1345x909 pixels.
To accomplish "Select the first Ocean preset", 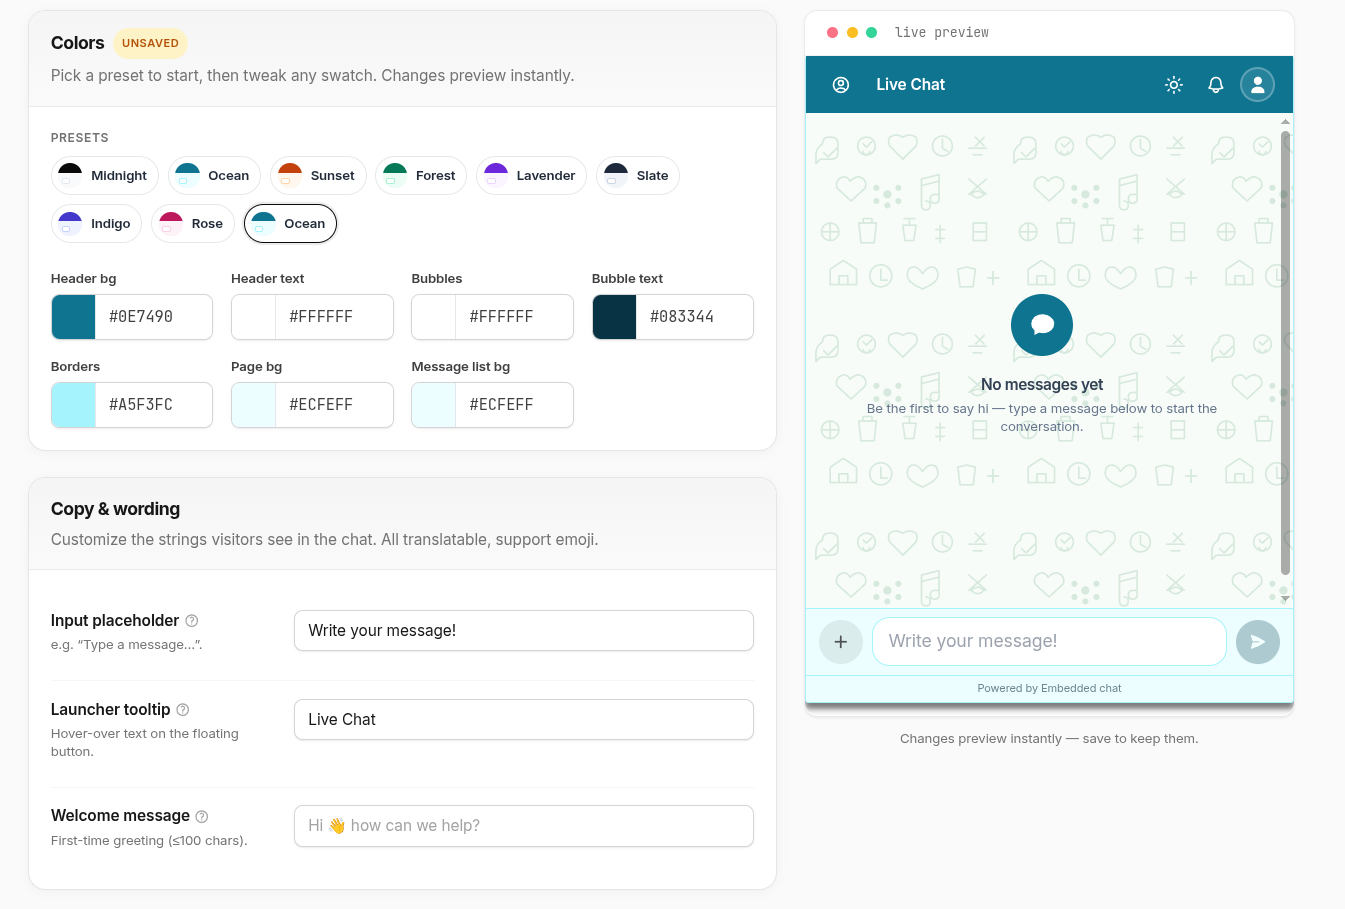I will point(215,176).
